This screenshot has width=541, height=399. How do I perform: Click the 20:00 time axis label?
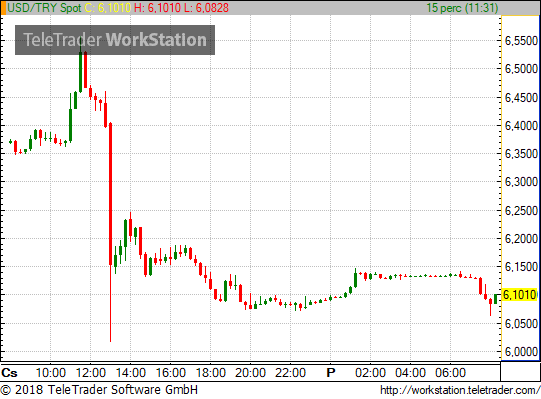(250, 373)
